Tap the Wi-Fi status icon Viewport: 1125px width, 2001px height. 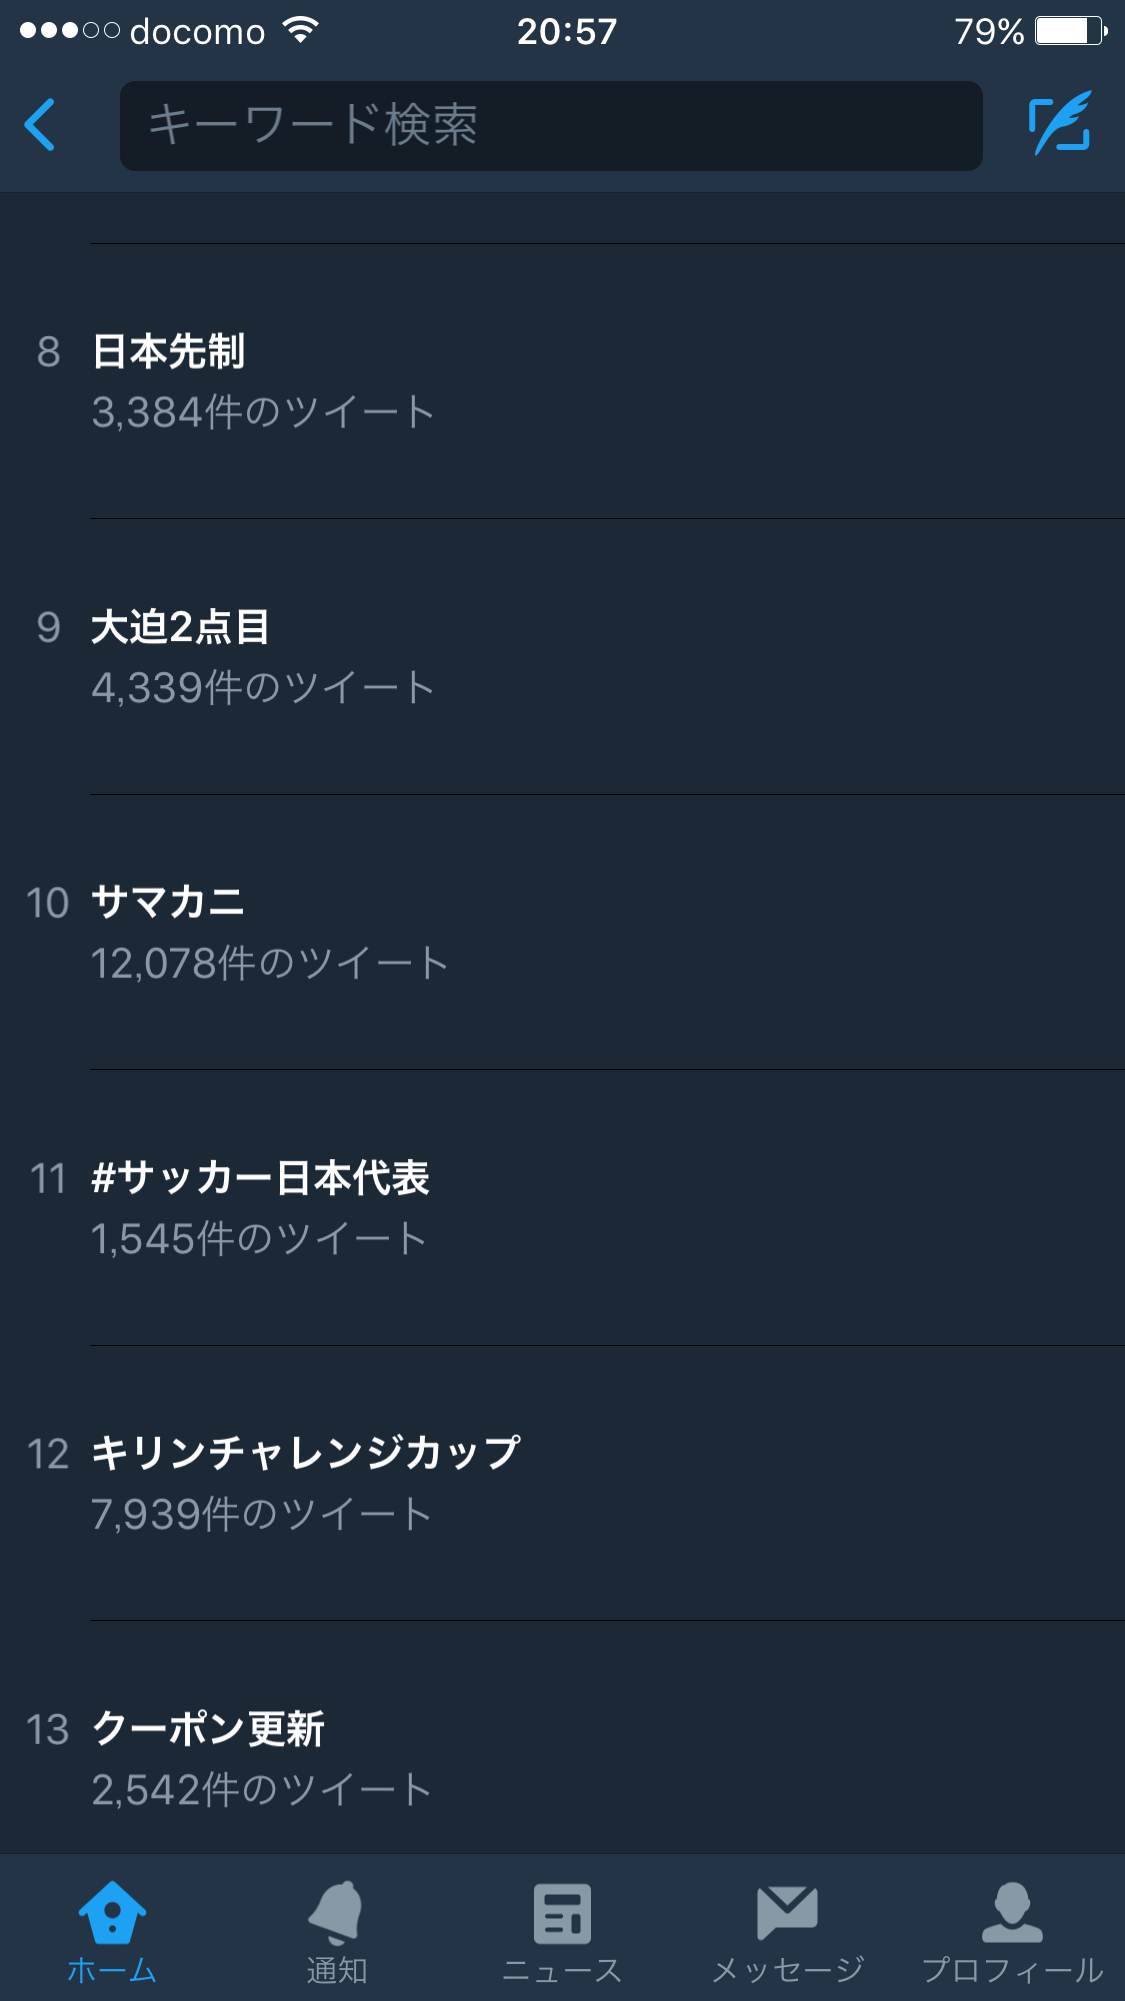point(300,30)
